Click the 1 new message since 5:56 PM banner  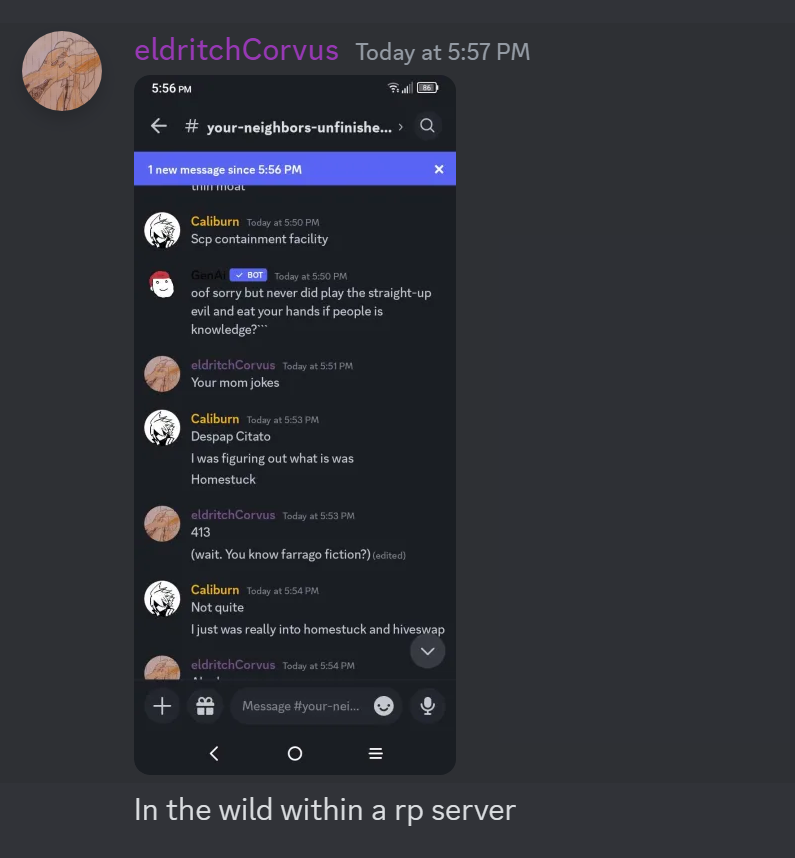[295, 169]
